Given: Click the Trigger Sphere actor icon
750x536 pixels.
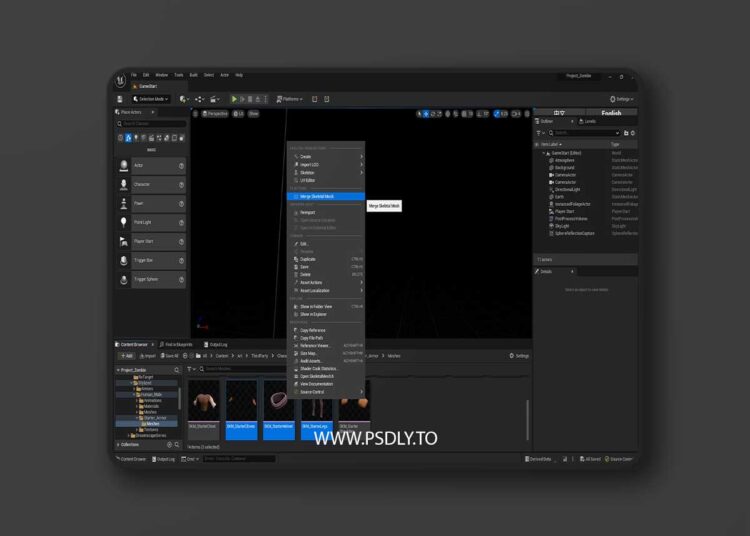Looking at the screenshot, I should coord(124,279).
